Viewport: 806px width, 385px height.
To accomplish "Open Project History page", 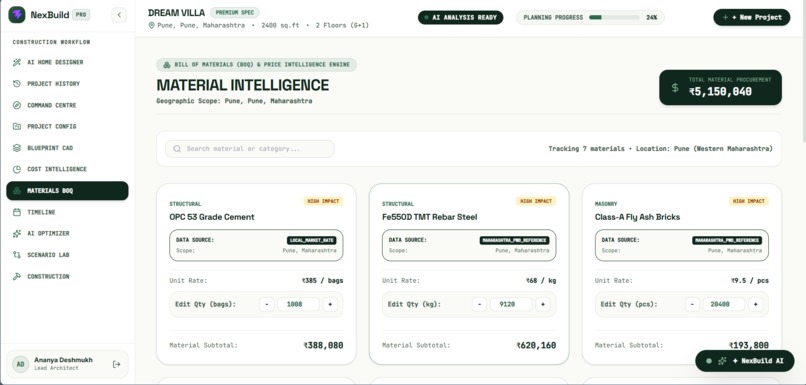I will [67, 84].
